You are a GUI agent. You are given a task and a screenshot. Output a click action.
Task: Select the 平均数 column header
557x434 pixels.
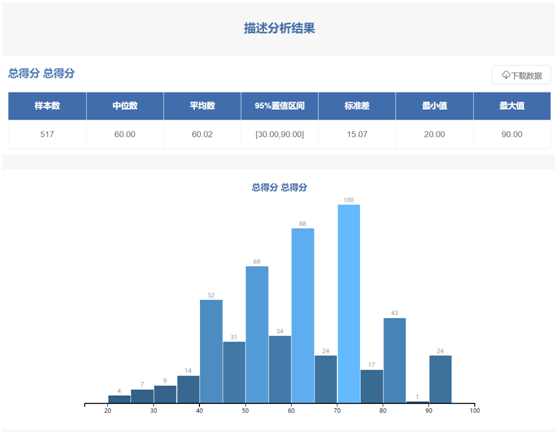pyautogui.click(x=202, y=106)
